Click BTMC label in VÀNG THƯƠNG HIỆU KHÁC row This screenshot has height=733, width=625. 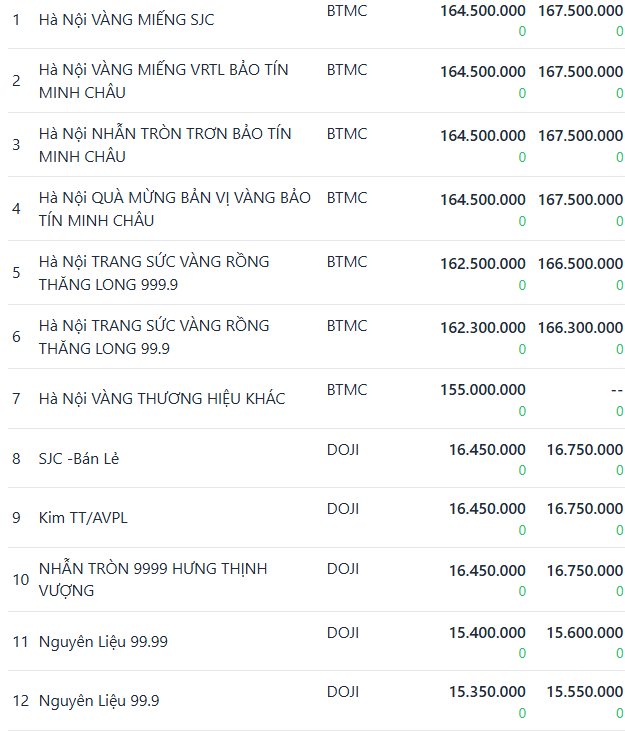coord(347,390)
